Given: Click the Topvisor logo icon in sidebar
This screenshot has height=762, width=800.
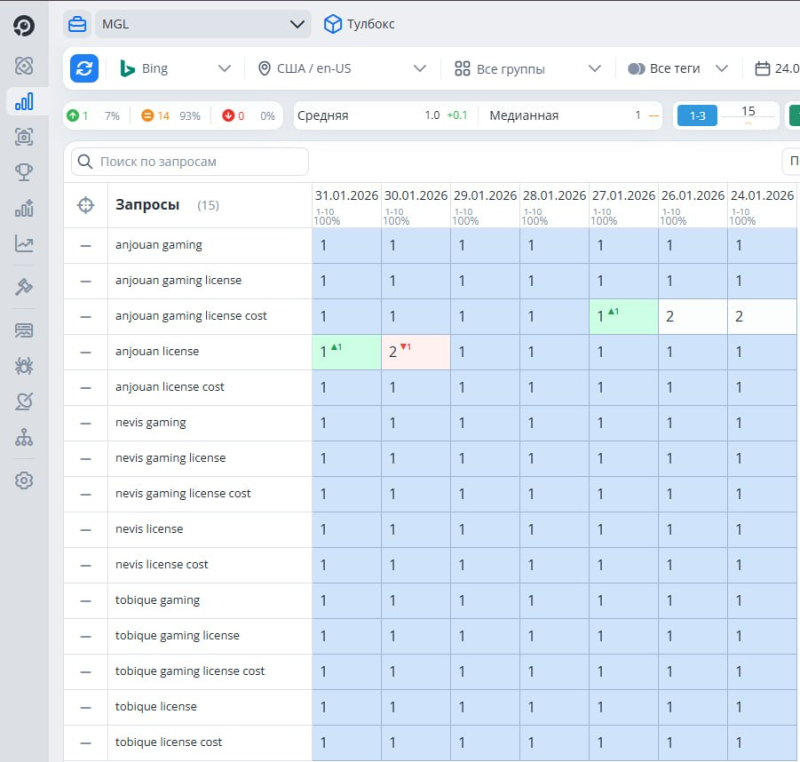Looking at the screenshot, I should 24,26.
